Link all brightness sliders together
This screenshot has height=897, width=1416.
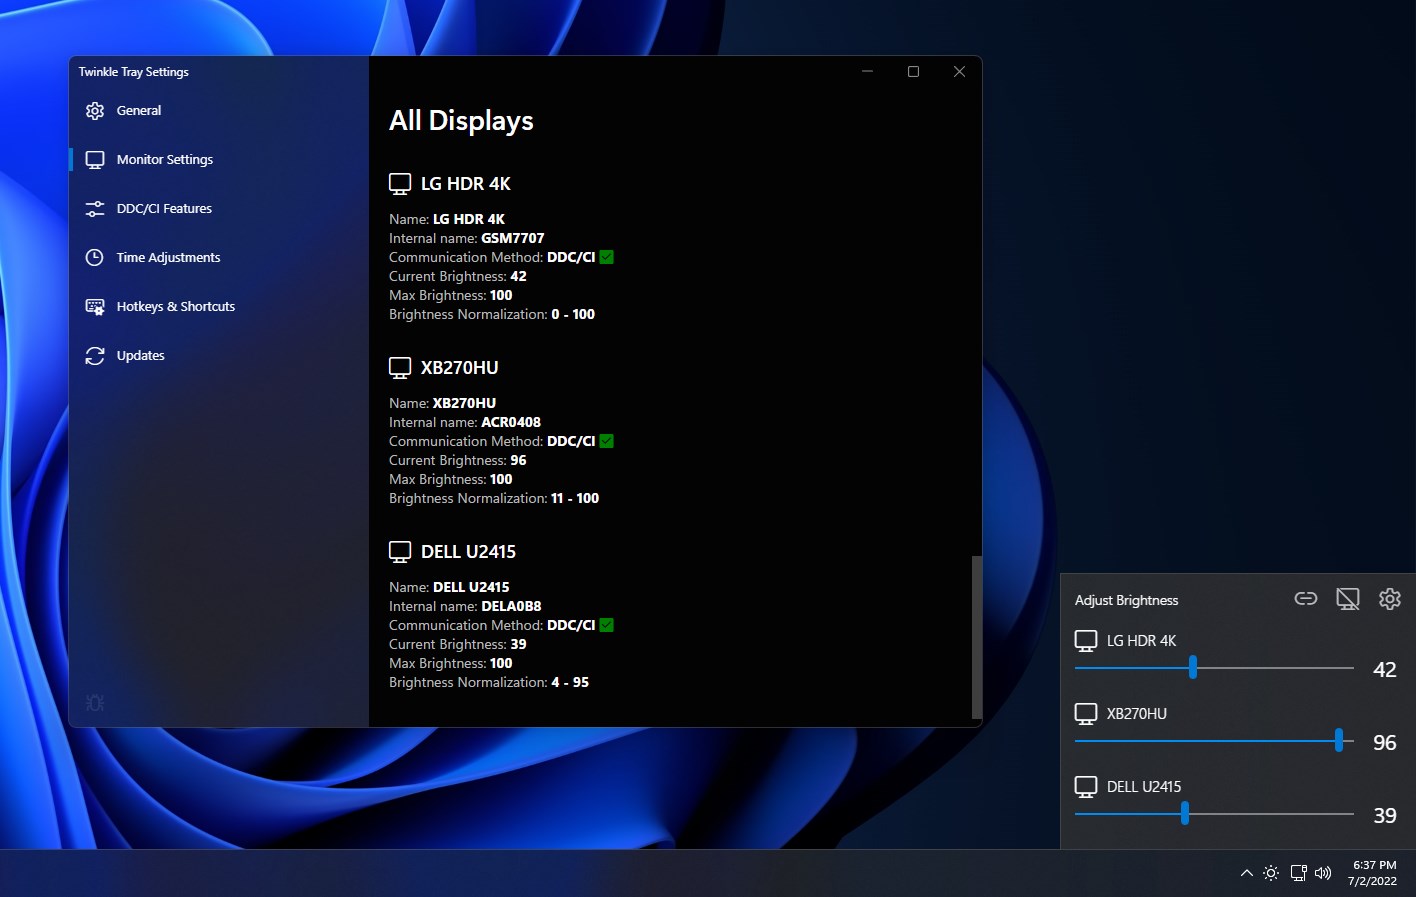[1306, 599]
